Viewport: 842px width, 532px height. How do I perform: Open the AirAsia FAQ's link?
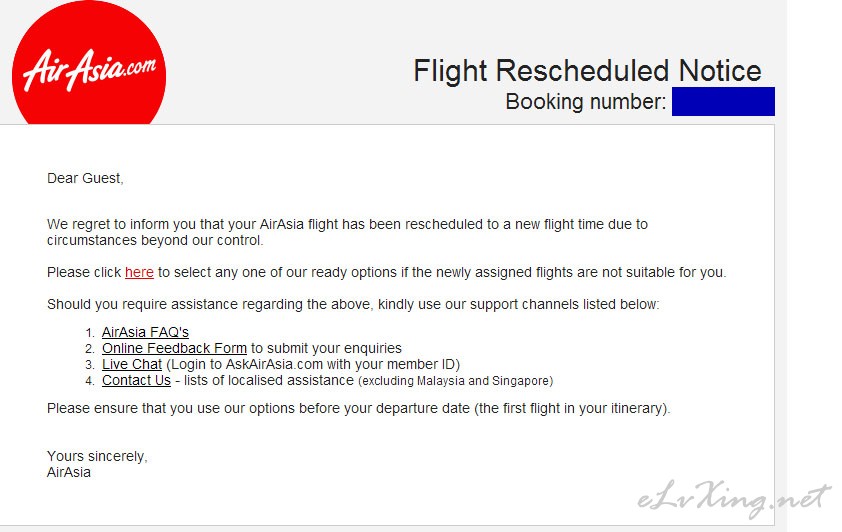coord(146,332)
